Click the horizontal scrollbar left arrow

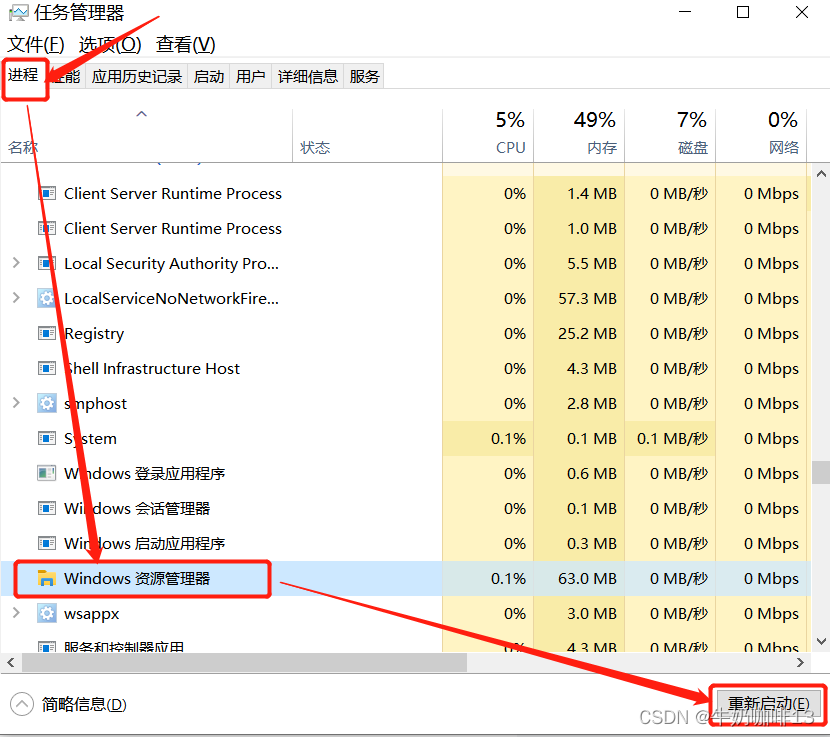point(11,662)
